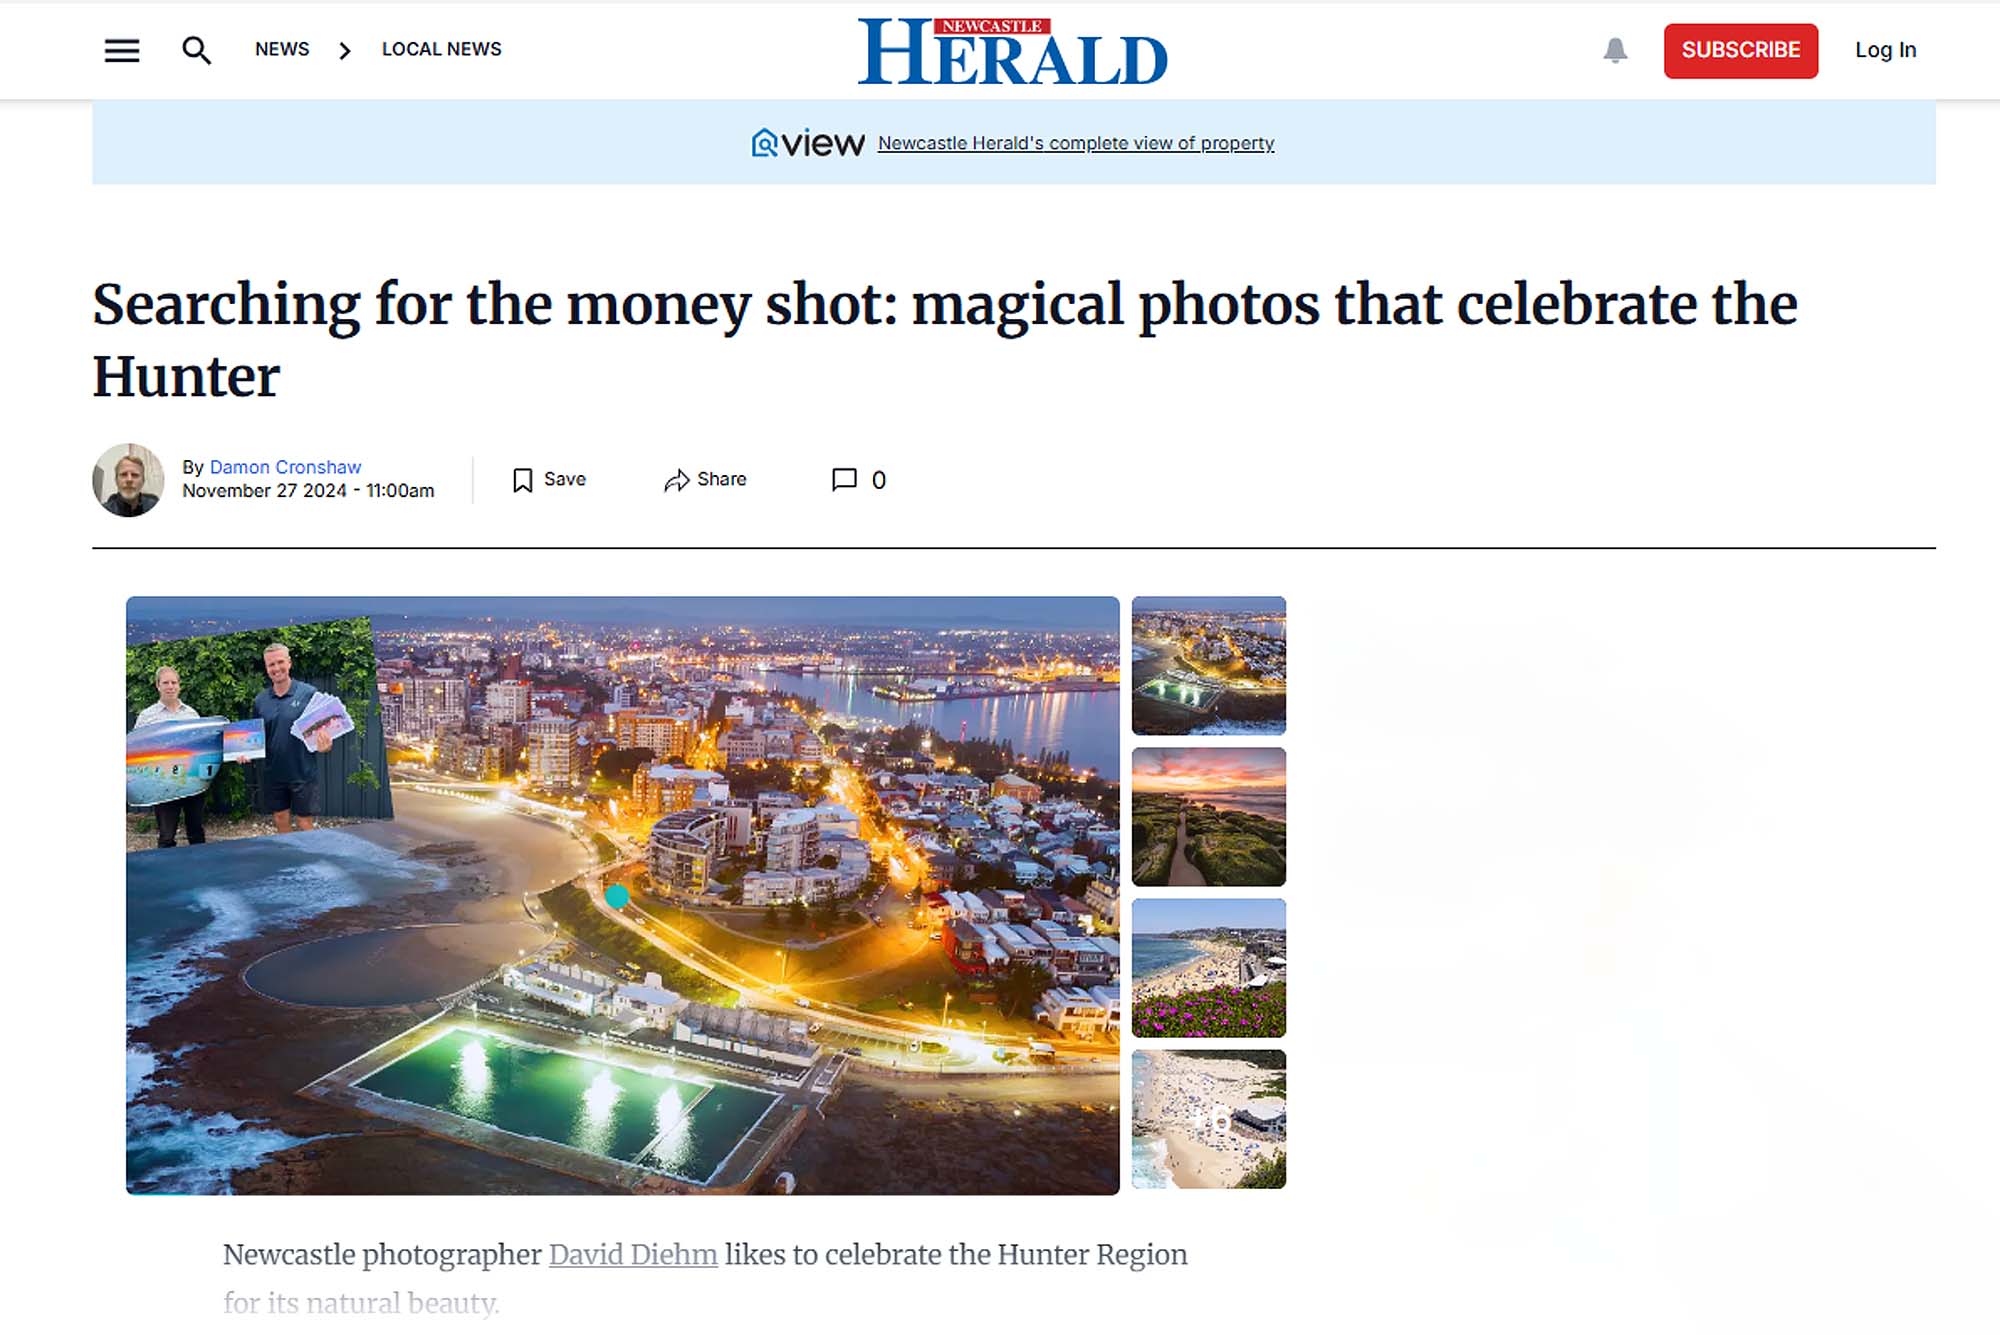The width and height of the screenshot is (2000, 1335).
Task: Follow the David Diehm hyperlink
Action: click(x=633, y=1254)
